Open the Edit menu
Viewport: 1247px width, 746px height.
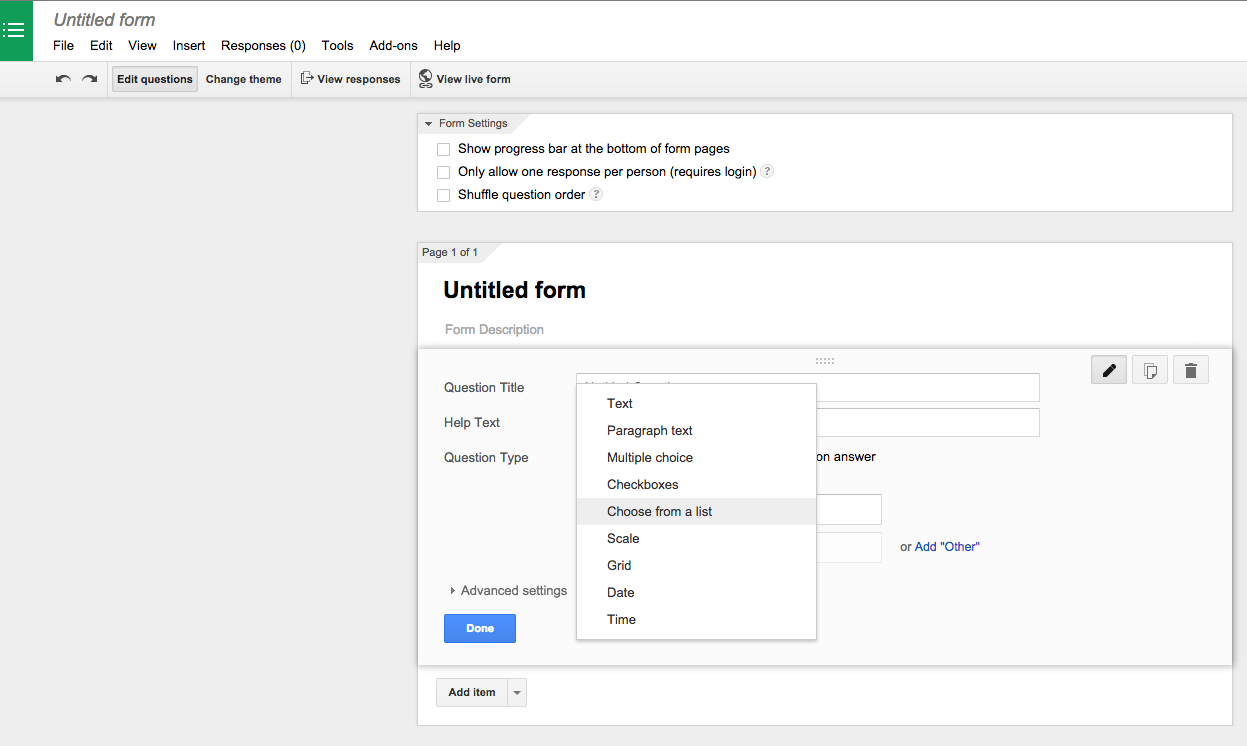click(x=101, y=45)
